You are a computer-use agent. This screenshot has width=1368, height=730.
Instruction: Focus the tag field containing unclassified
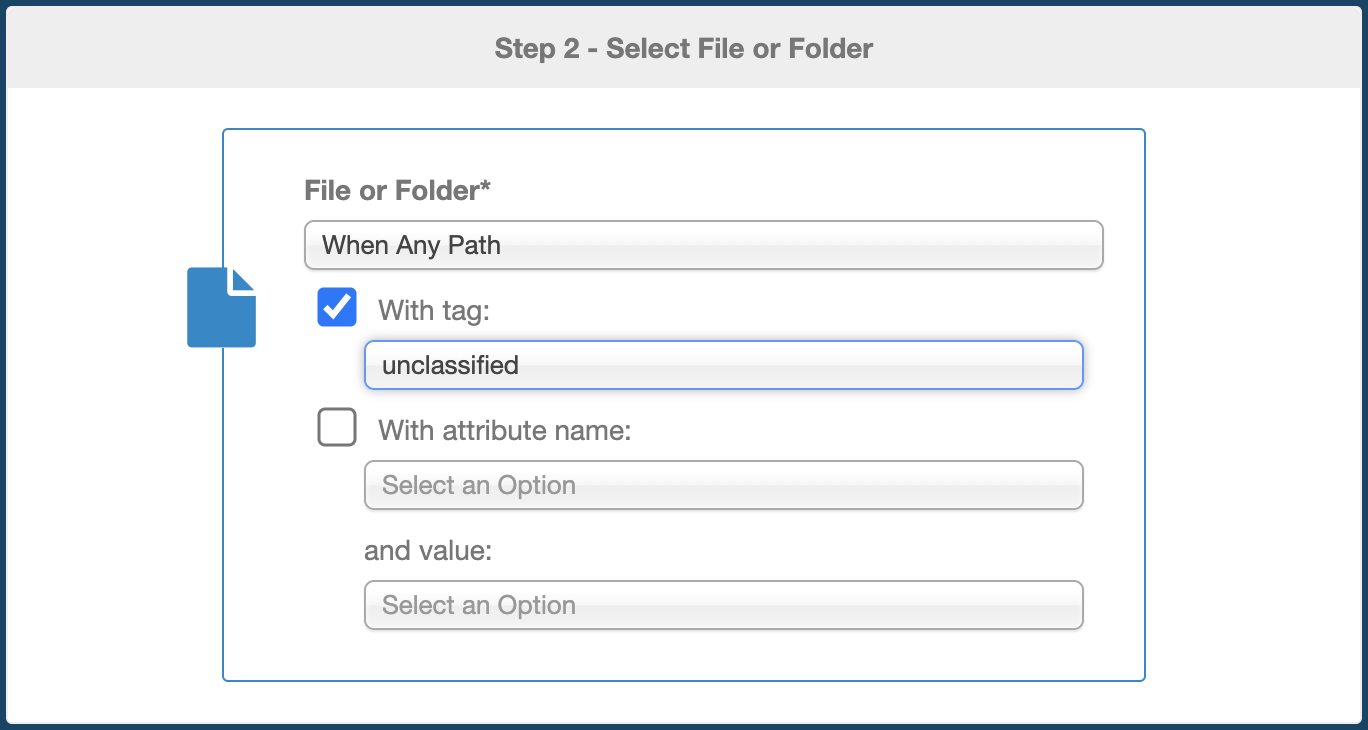pyautogui.click(x=723, y=365)
